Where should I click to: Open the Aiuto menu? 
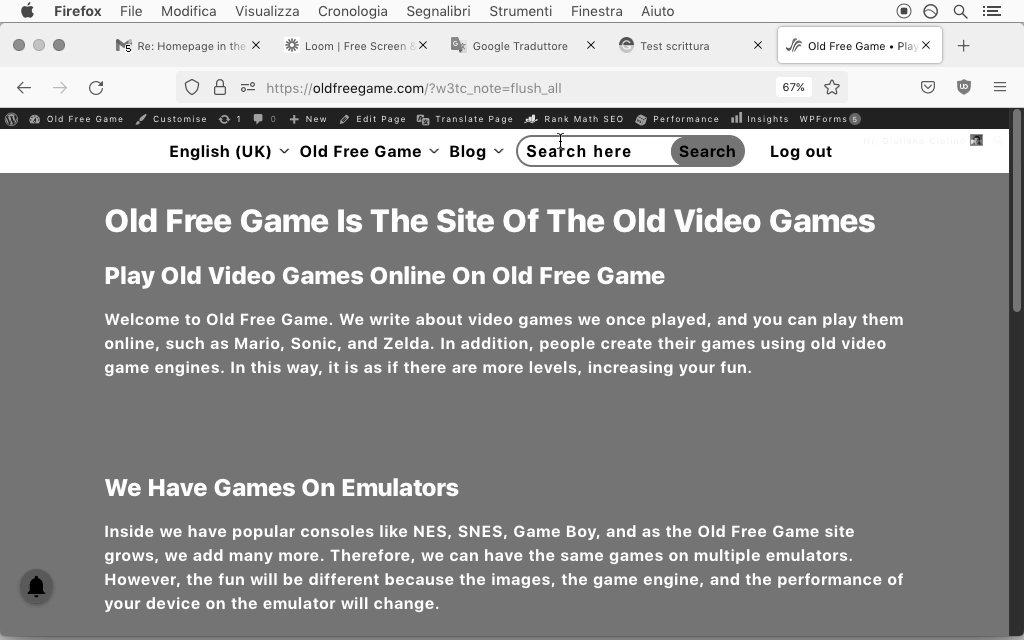[x=658, y=11]
